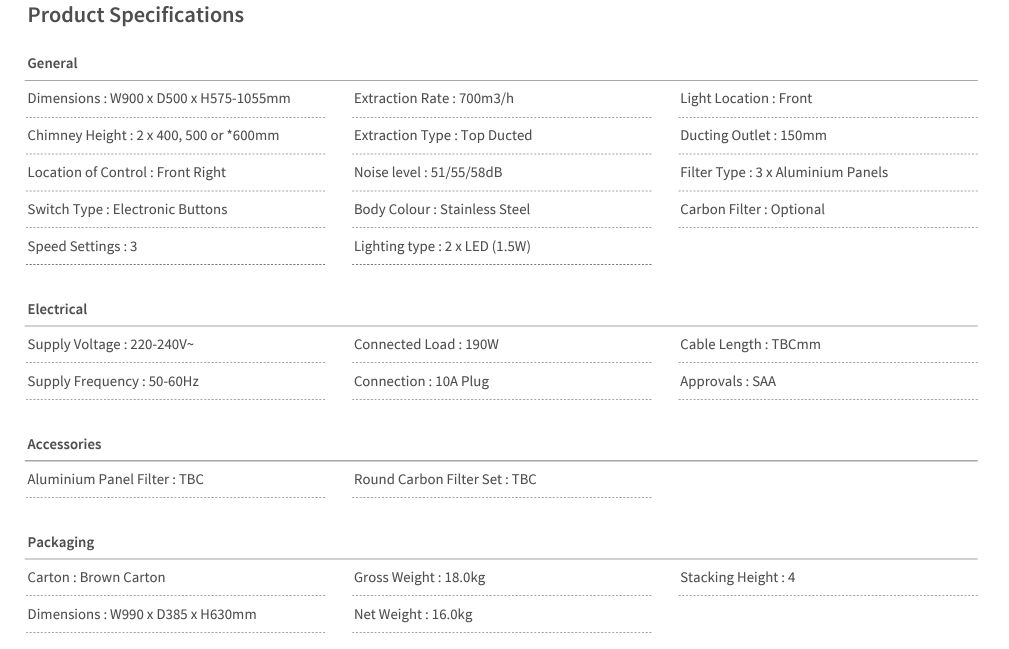Click the Carton Brown Carton entry
Image resolution: width=1009 pixels, height=649 pixels.
tap(96, 577)
